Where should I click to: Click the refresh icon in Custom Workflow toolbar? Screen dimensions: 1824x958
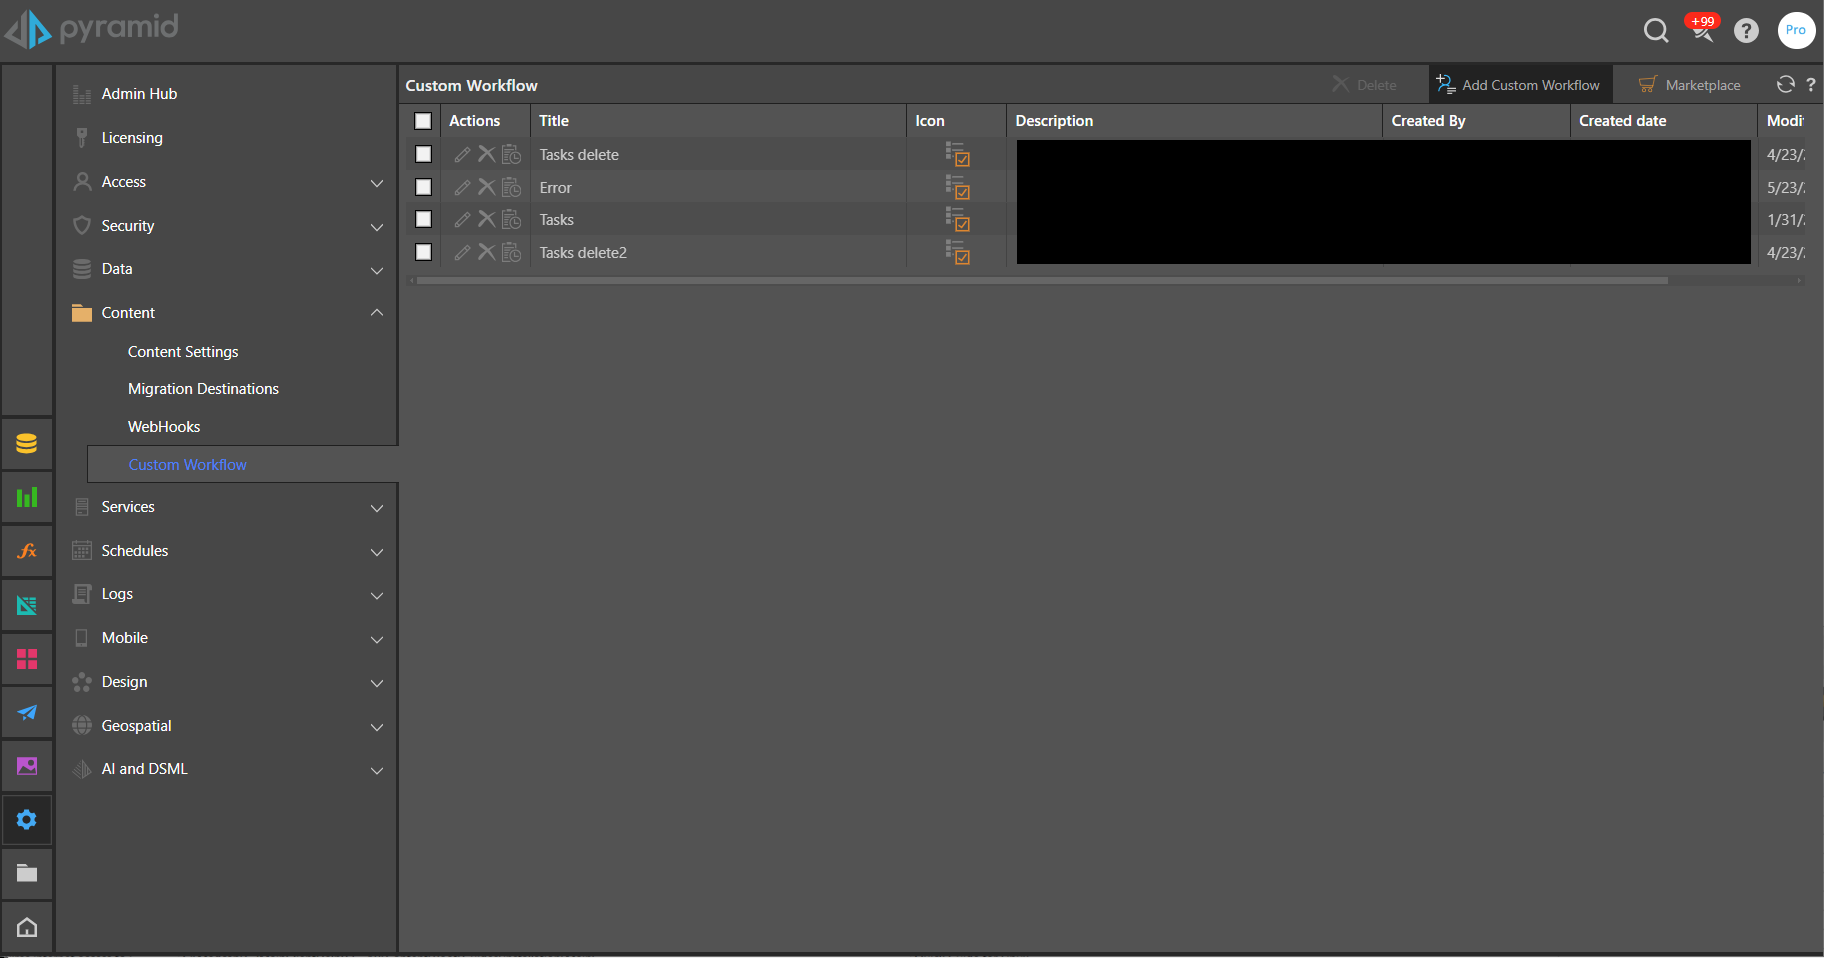click(x=1785, y=85)
